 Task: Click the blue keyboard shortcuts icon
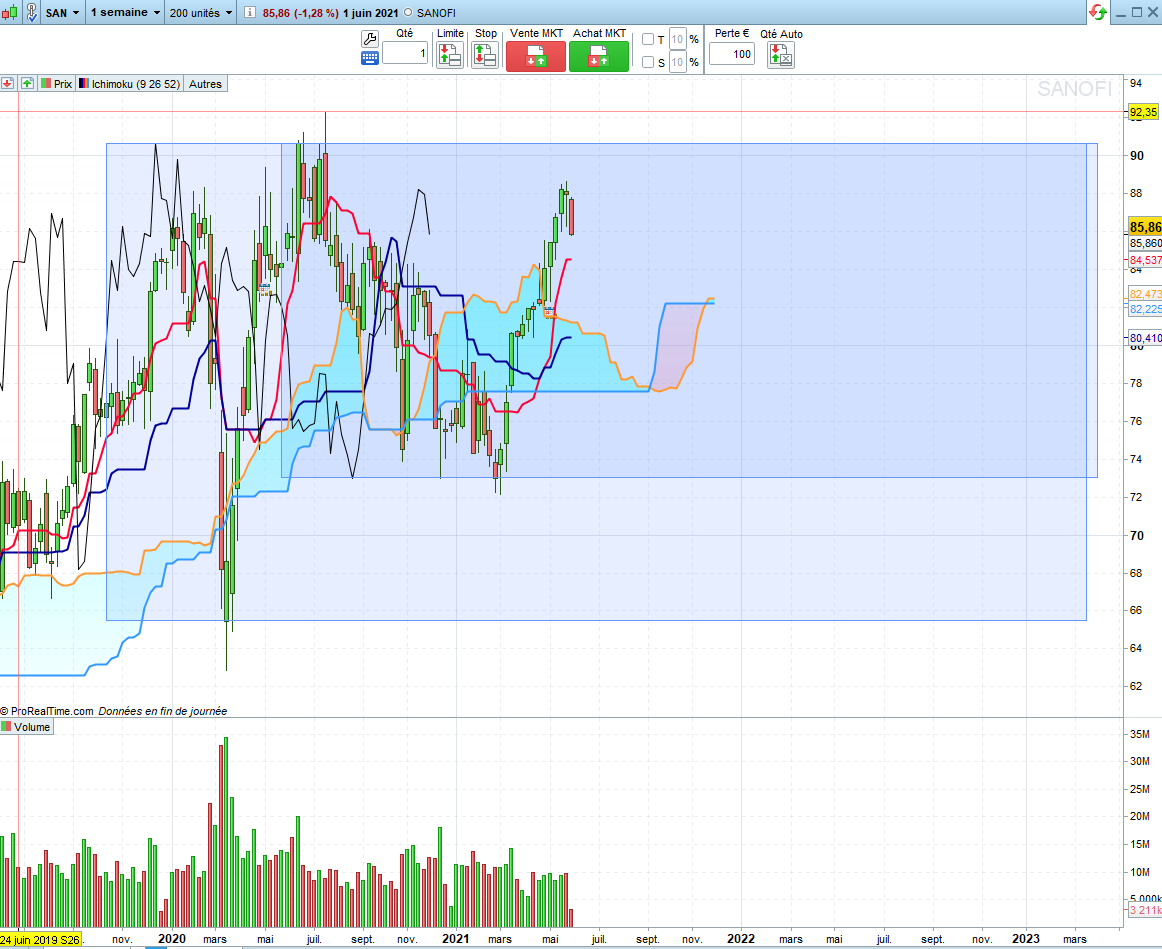point(370,59)
